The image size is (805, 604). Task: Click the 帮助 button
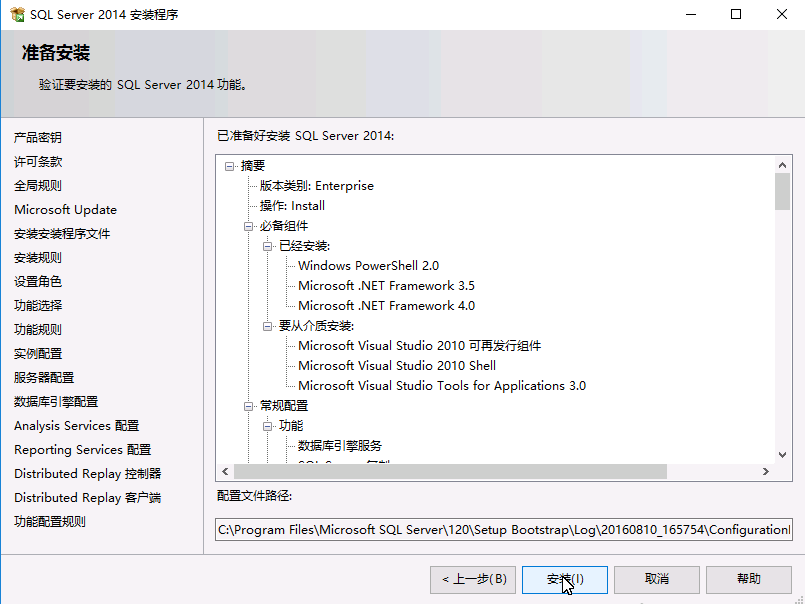pos(749,579)
